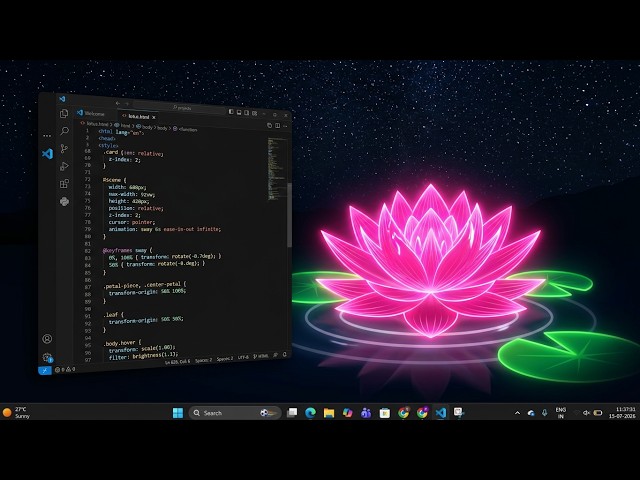Open Microsoft Teams from the taskbar

366,413
